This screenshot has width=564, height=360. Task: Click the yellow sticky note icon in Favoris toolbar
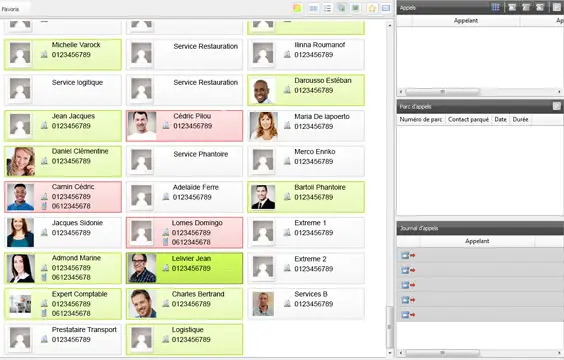coord(297,8)
